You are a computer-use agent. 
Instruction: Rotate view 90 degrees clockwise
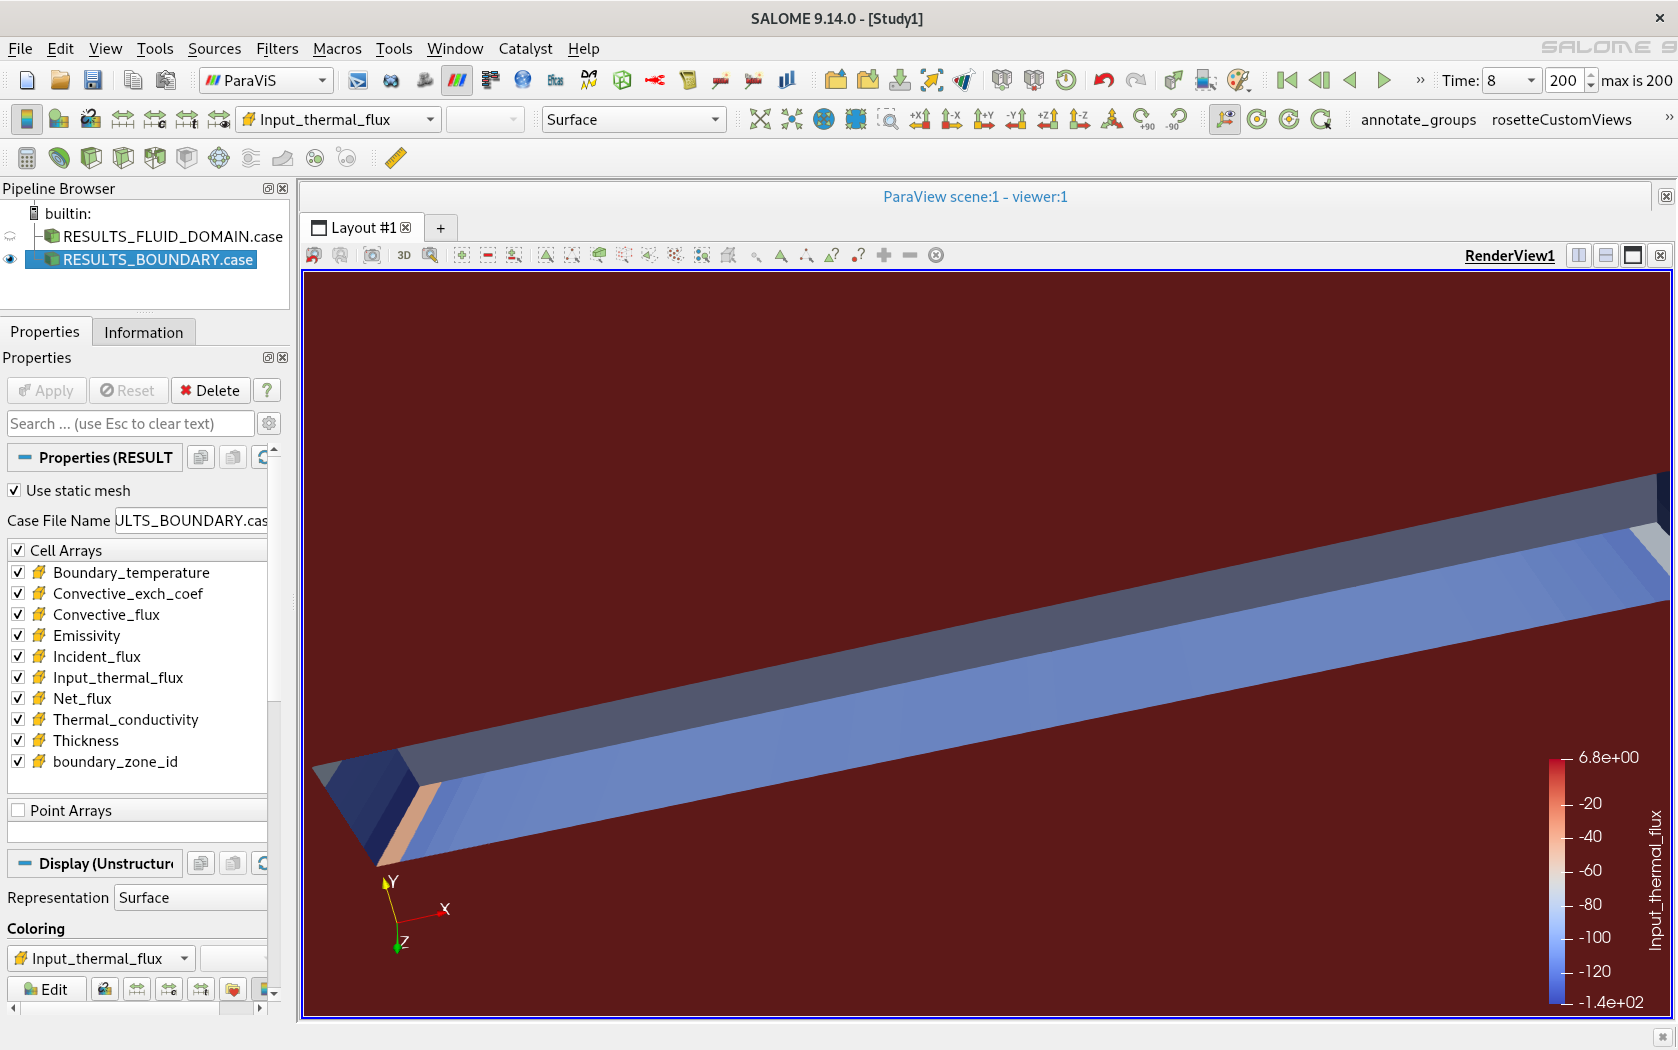point(1143,120)
